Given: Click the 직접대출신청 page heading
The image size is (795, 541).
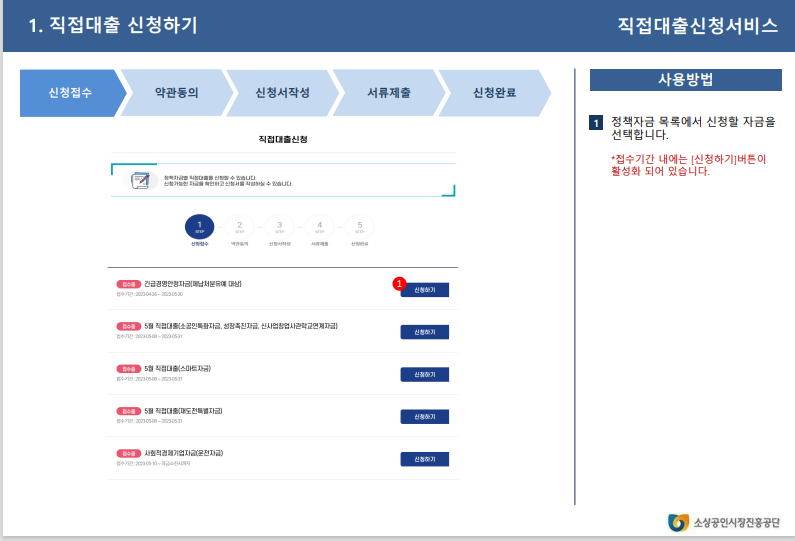Looking at the screenshot, I should tap(283, 139).
